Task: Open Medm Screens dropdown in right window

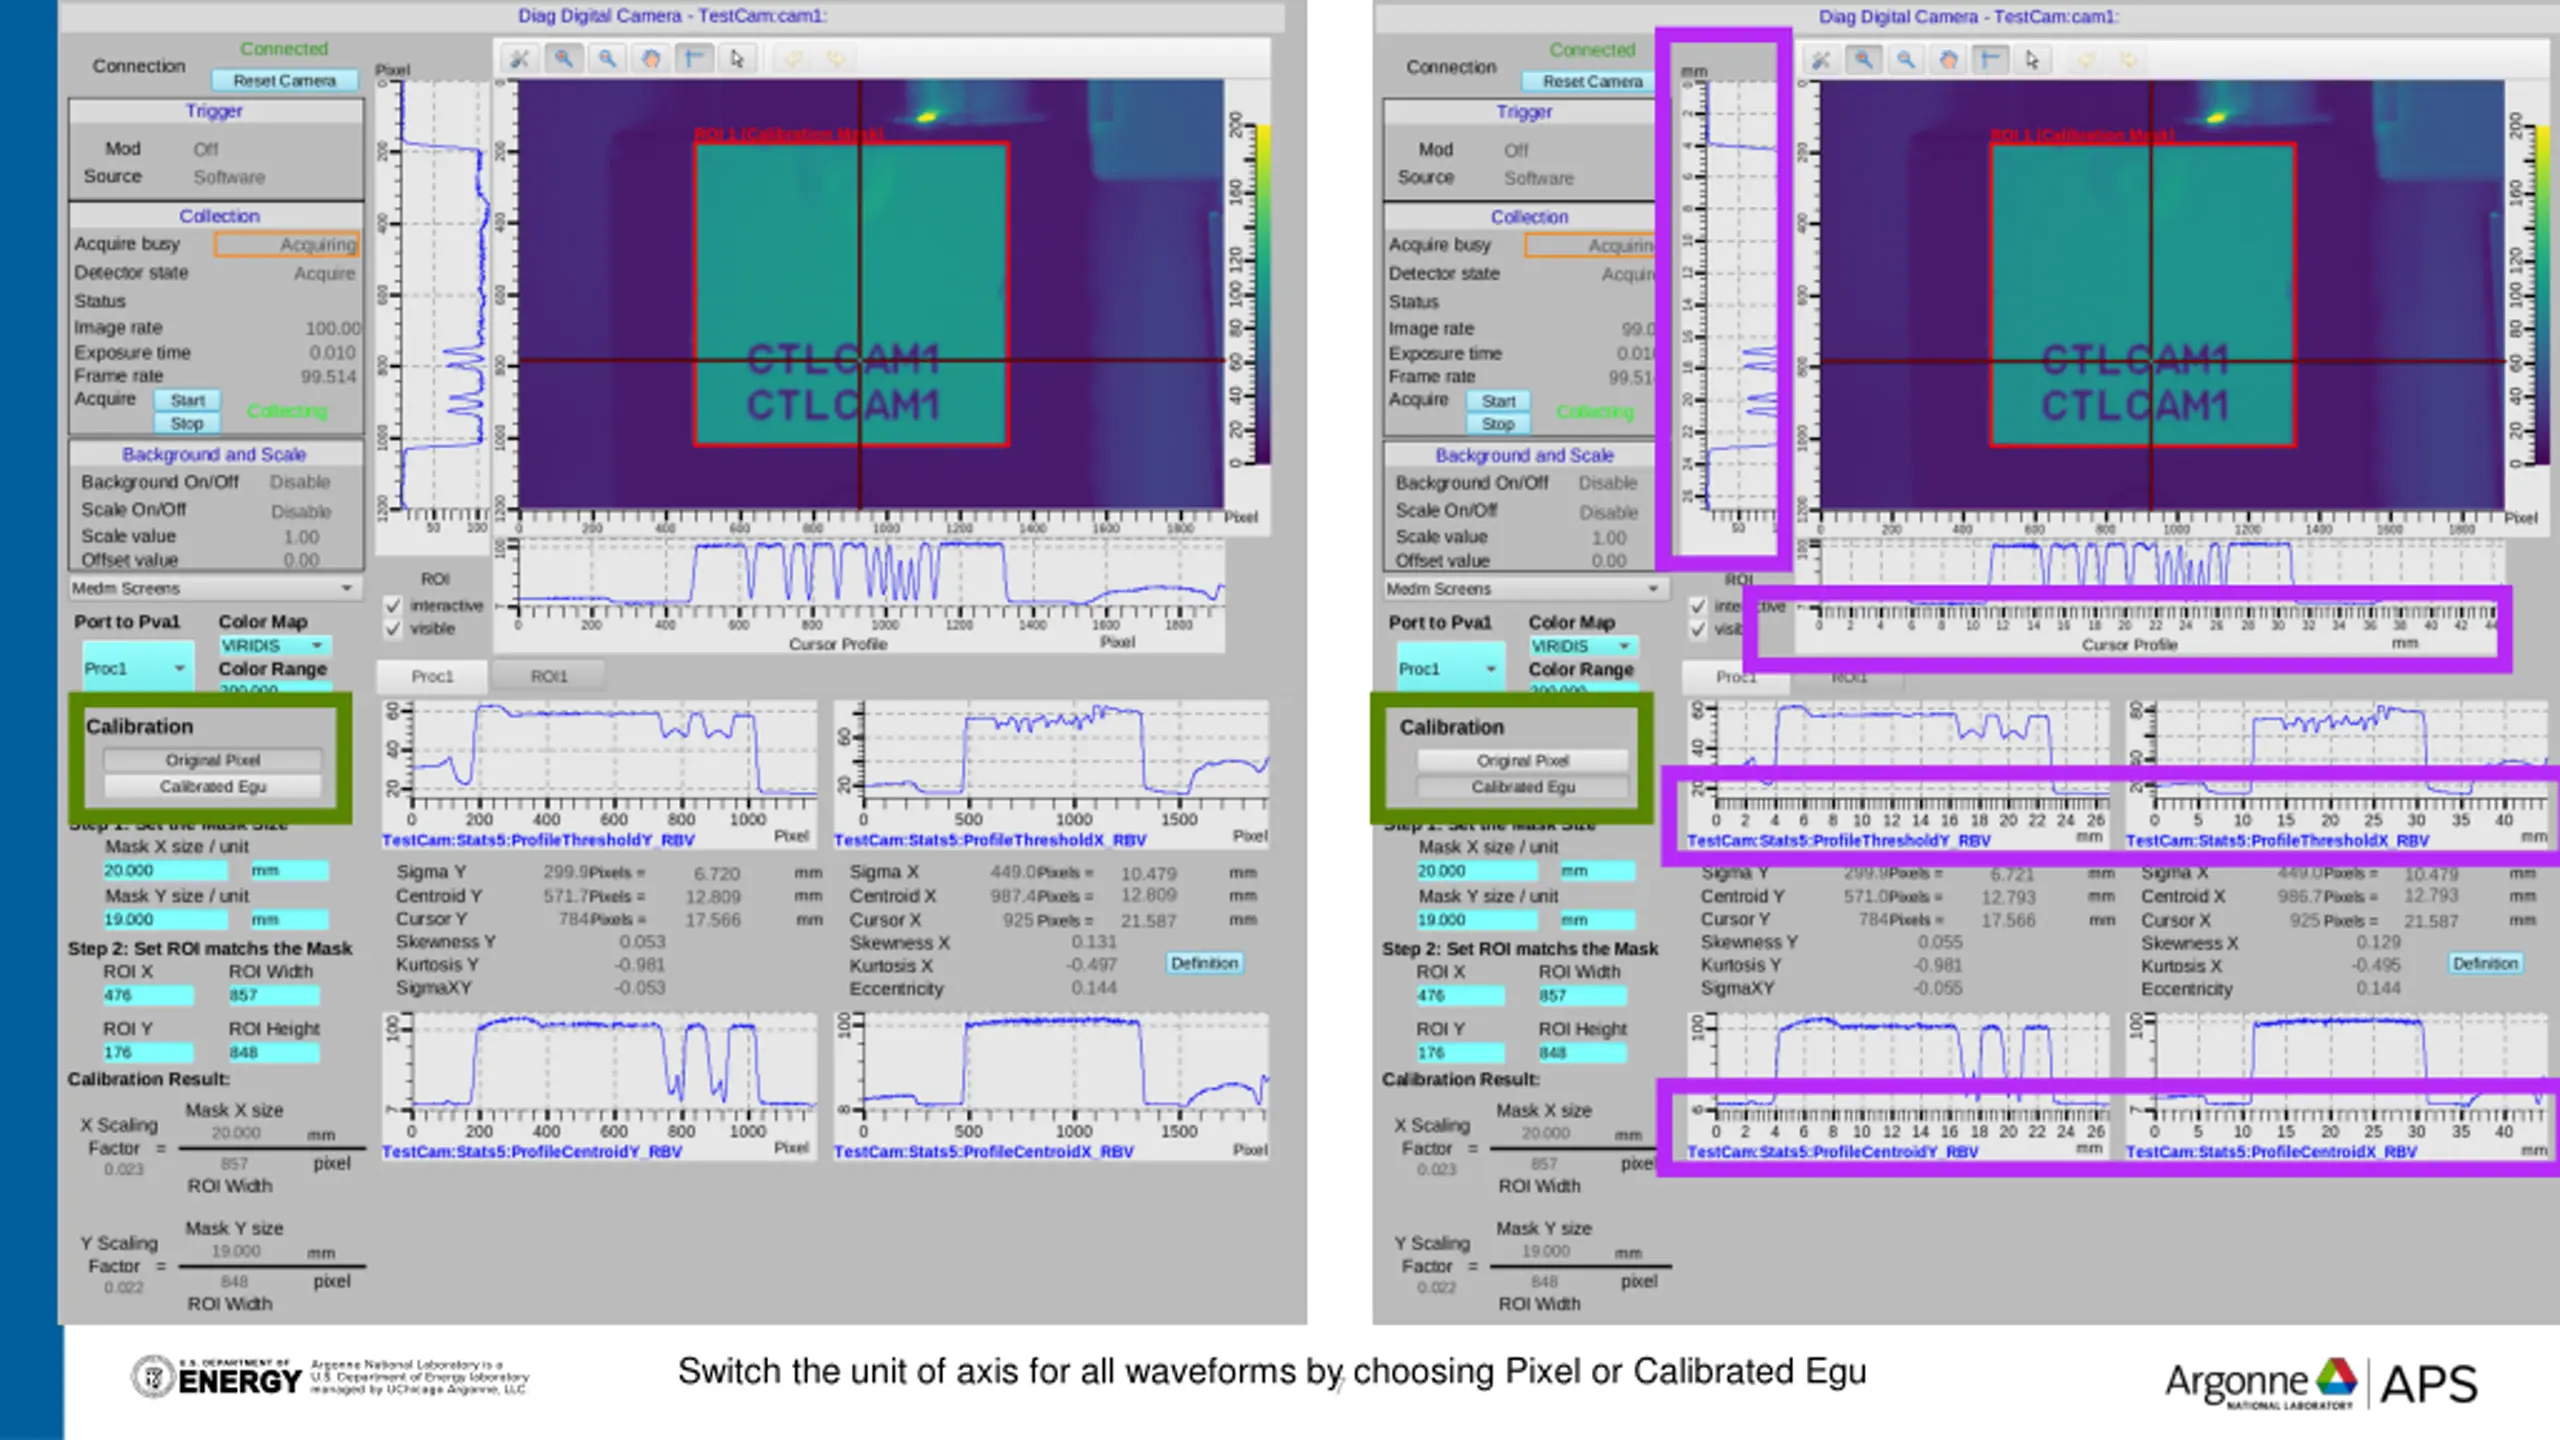Action: (1526, 589)
